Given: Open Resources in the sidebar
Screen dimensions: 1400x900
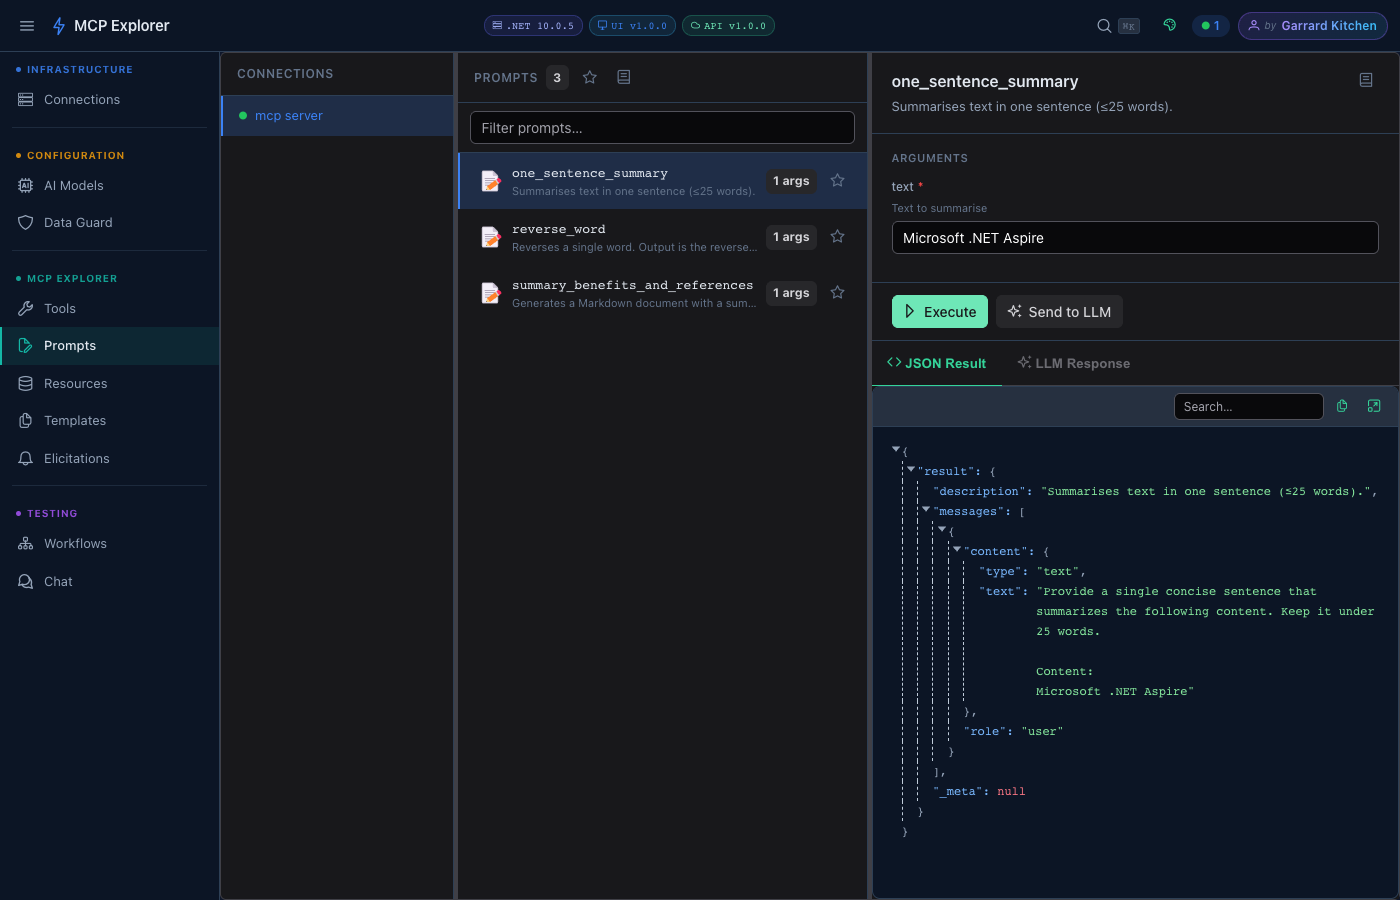Looking at the screenshot, I should pos(75,383).
